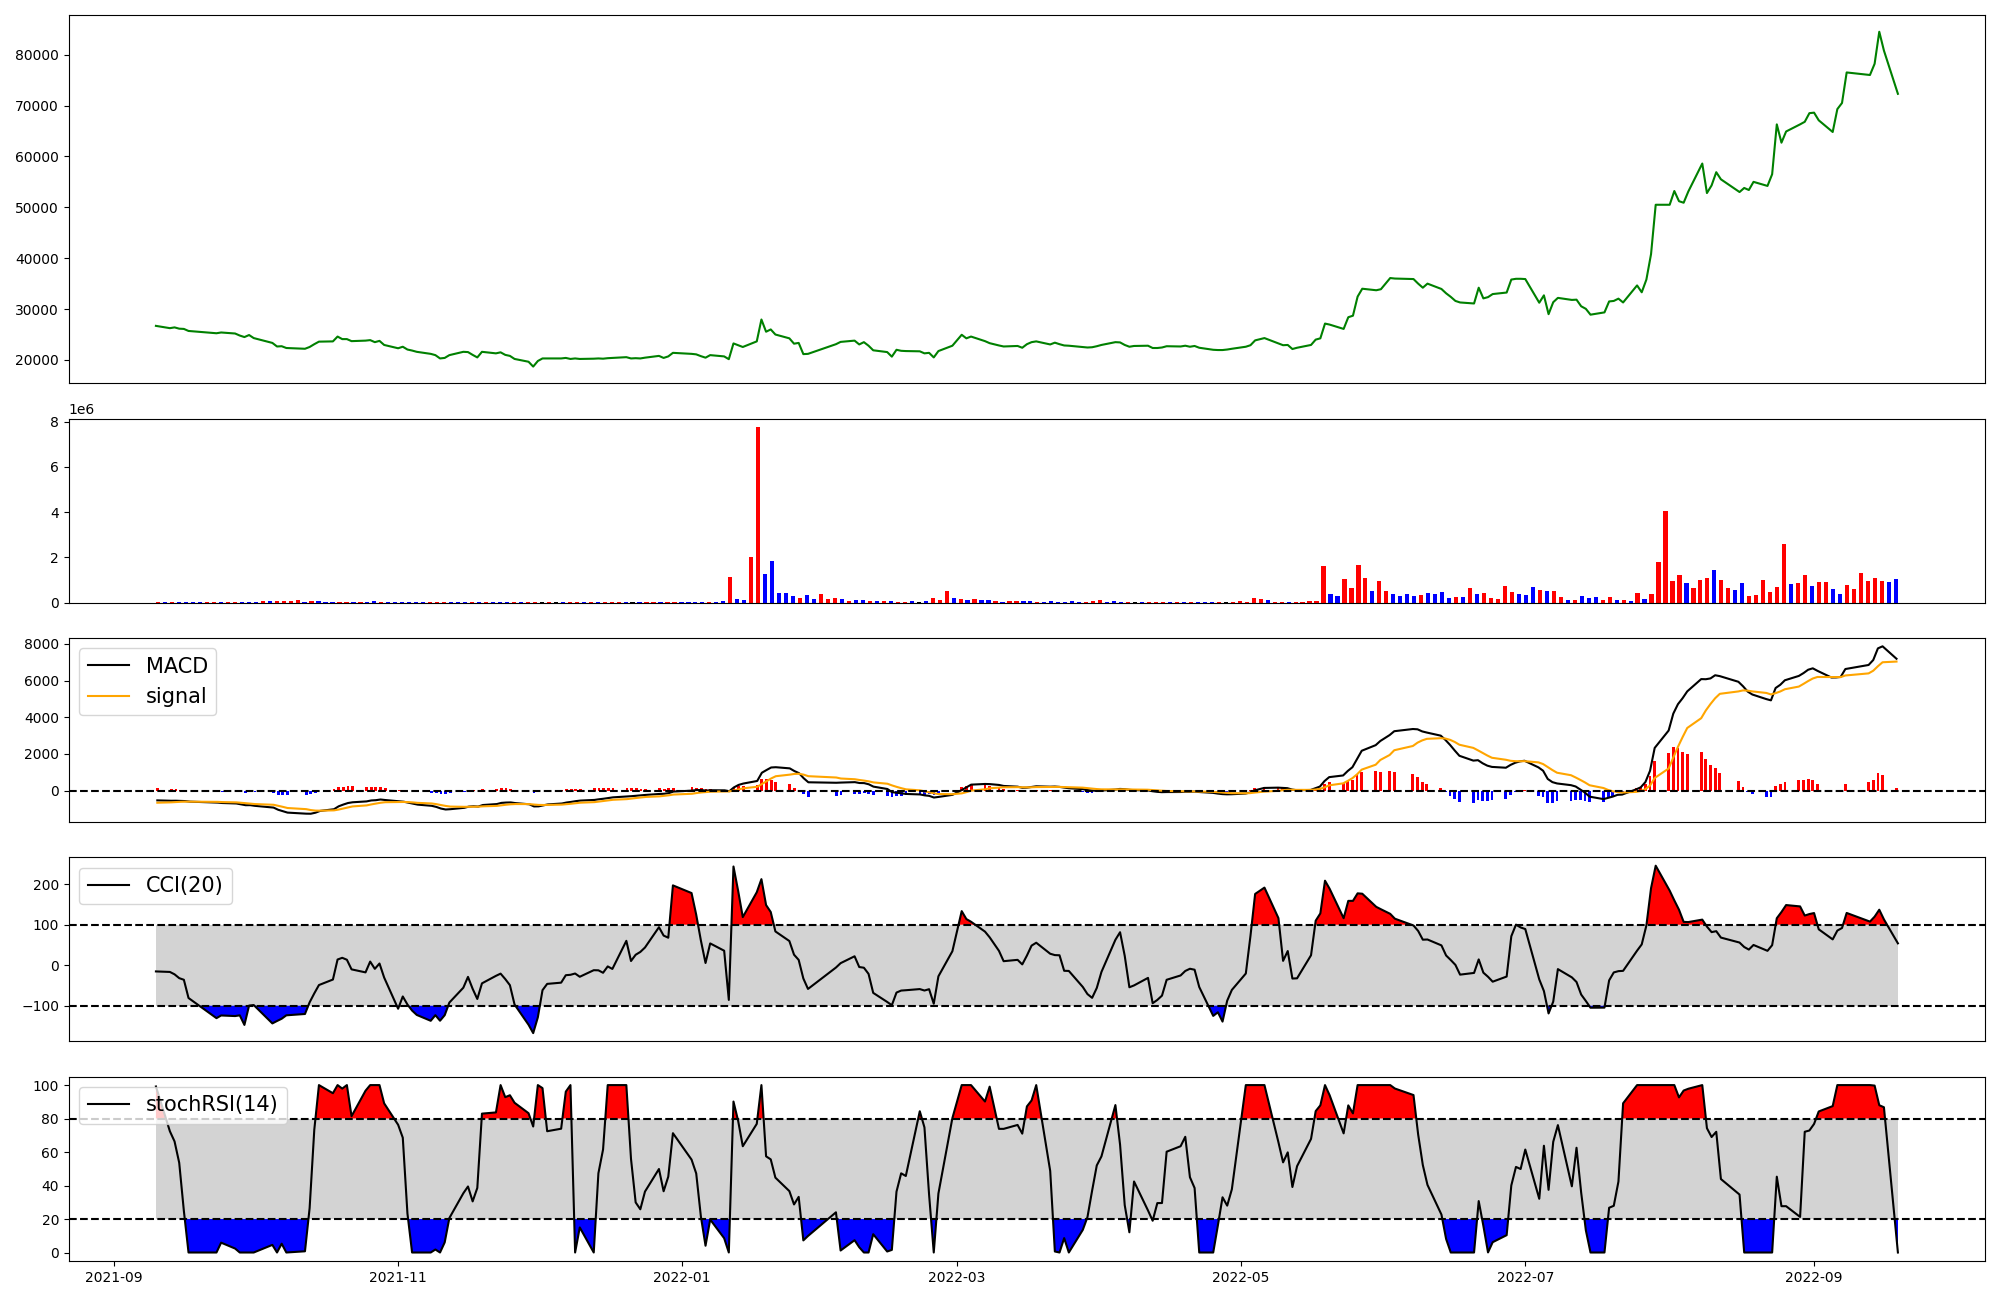2000x1300 pixels.
Task: Click the 2022-07 date tick label
Action: pyautogui.click(x=1526, y=1276)
